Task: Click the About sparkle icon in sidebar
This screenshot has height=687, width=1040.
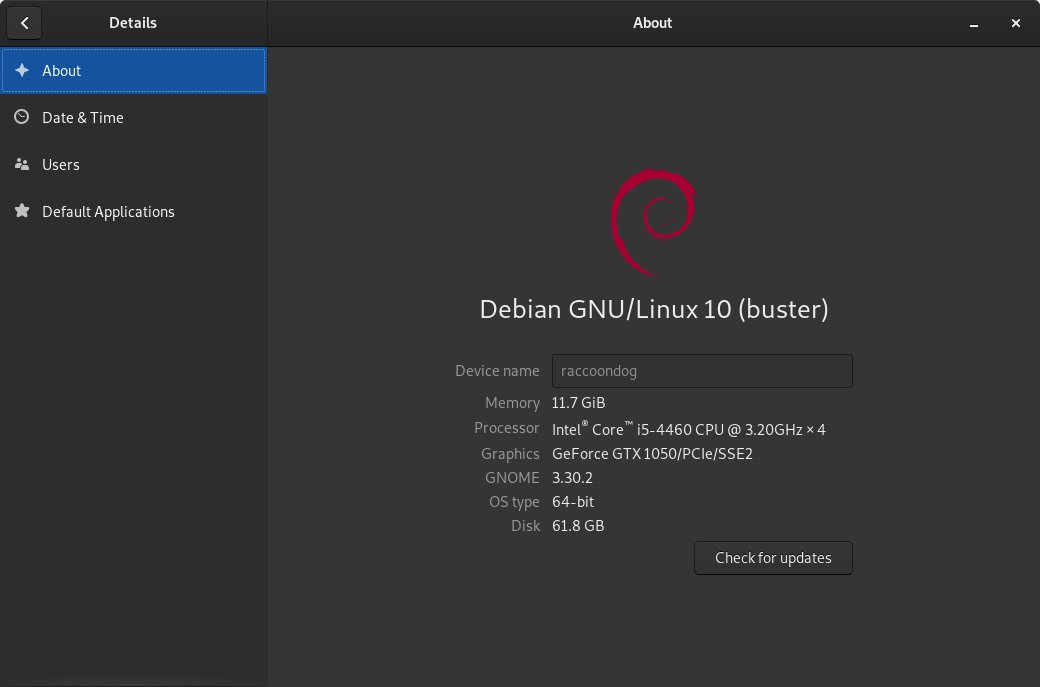Action: (x=21, y=70)
